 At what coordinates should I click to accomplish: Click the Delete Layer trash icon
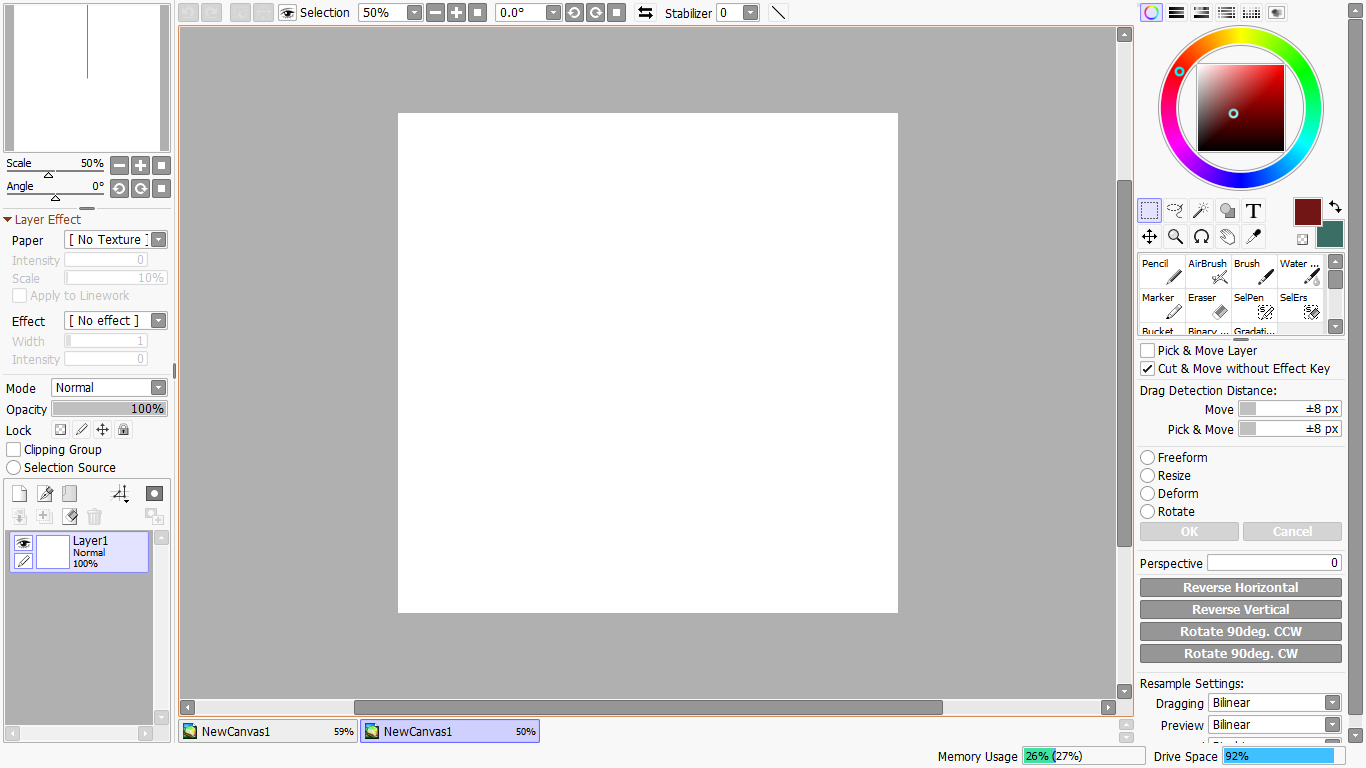point(94,517)
